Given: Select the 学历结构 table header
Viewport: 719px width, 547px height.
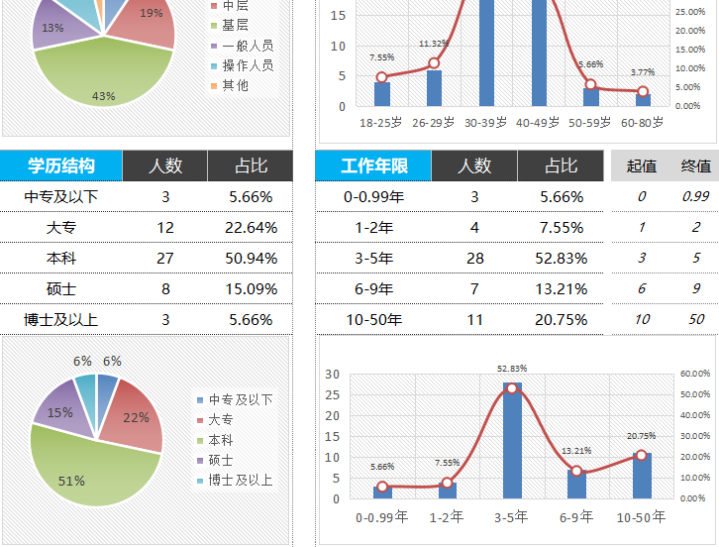Looking at the screenshot, I should (61, 166).
